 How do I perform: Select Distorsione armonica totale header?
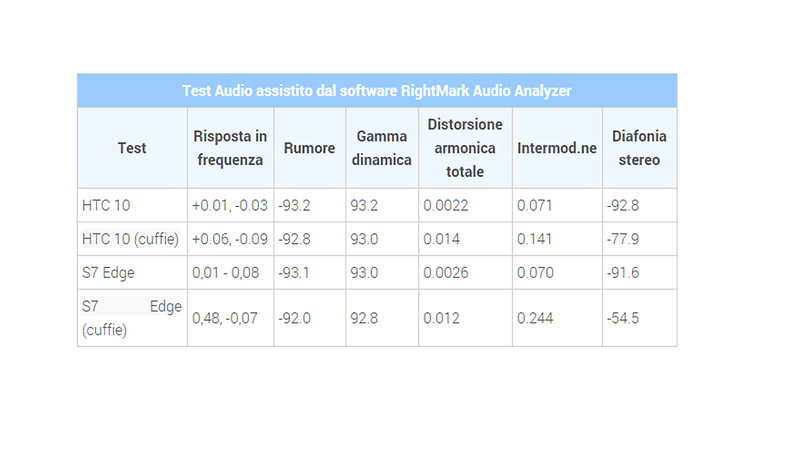tap(465, 148)
